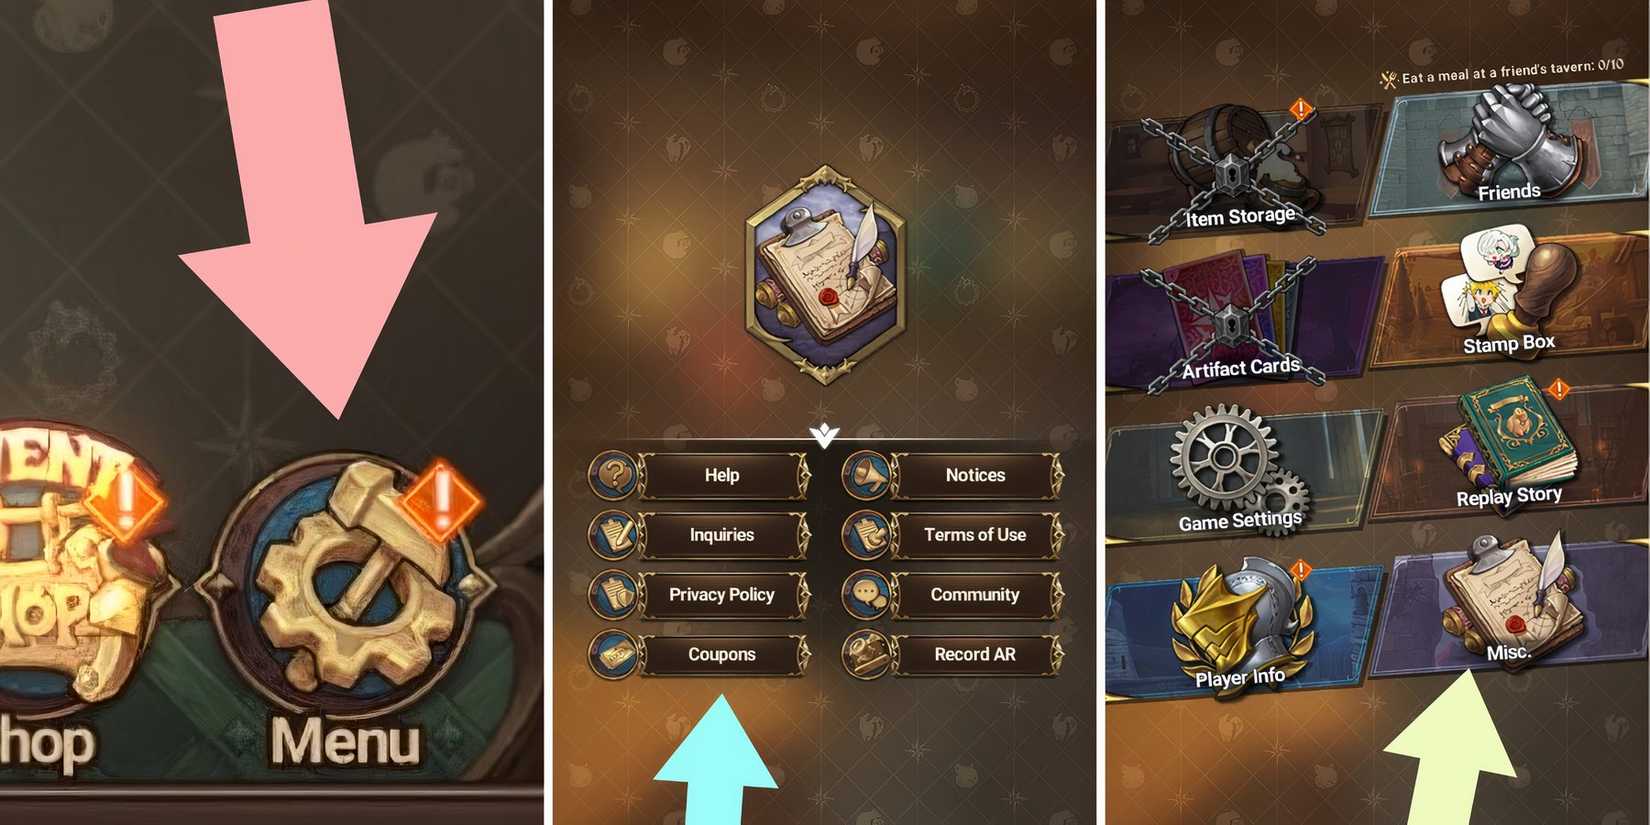Select the Community speech bubble icon

(x=867, y=595)
